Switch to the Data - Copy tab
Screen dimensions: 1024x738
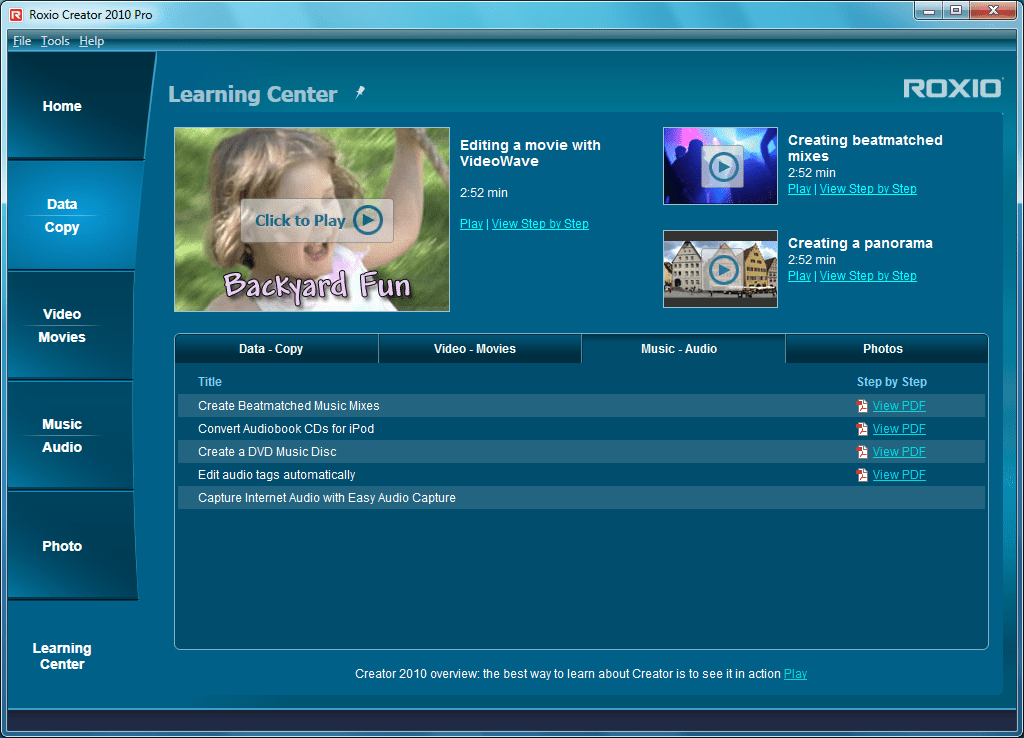(277, 349)
